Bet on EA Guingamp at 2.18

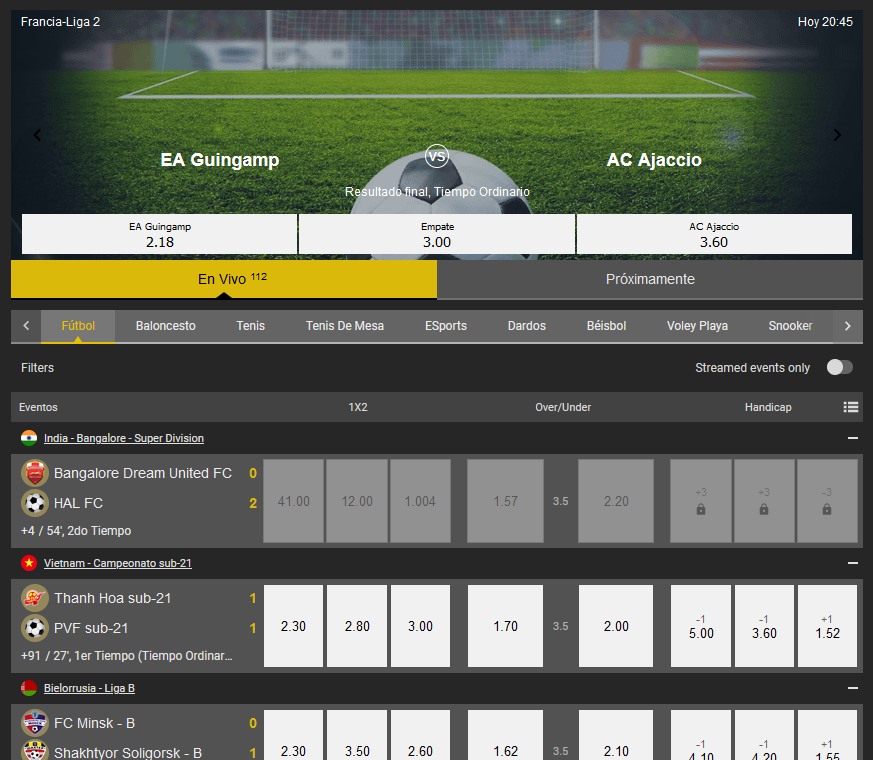click(x=159, y=234)
